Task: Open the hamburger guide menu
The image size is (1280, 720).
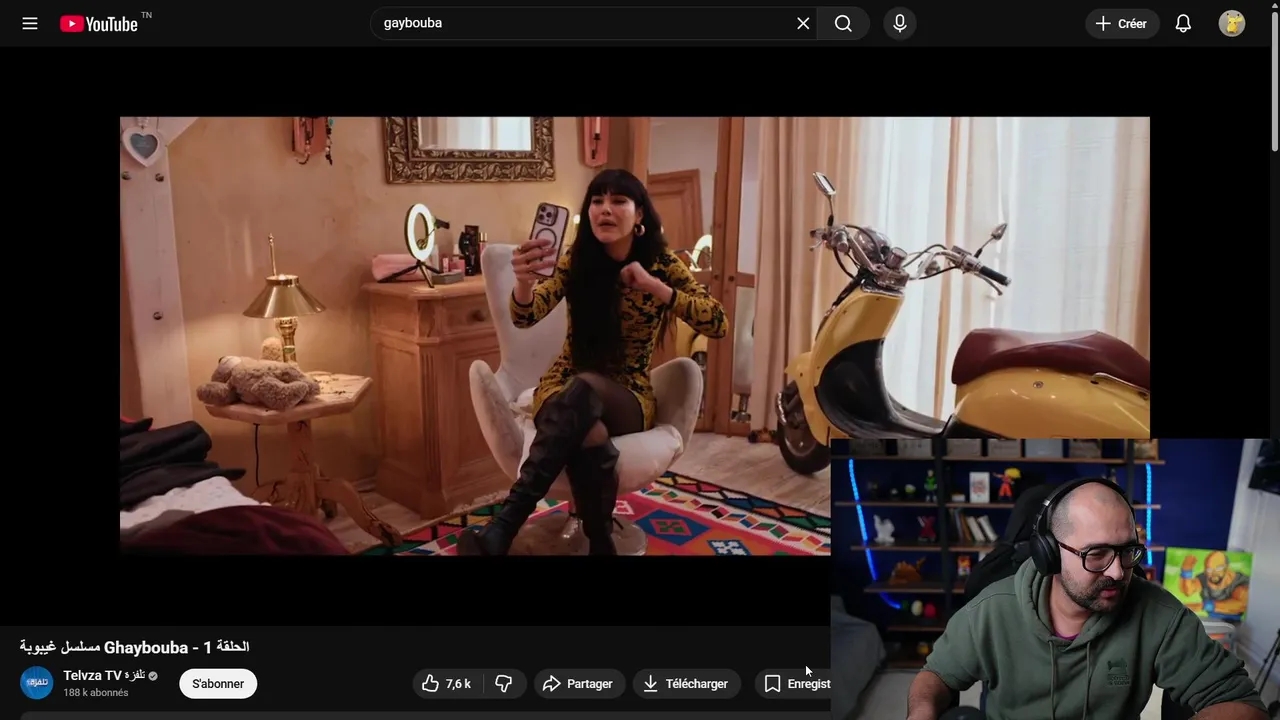Action: pos(30,23)
